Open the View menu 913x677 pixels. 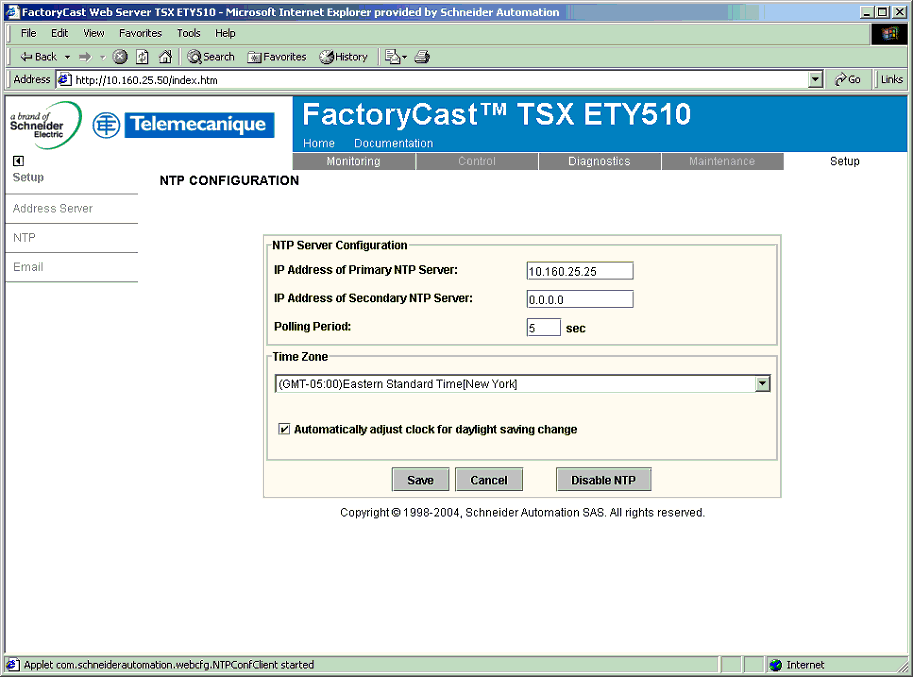tap(94, 33)
